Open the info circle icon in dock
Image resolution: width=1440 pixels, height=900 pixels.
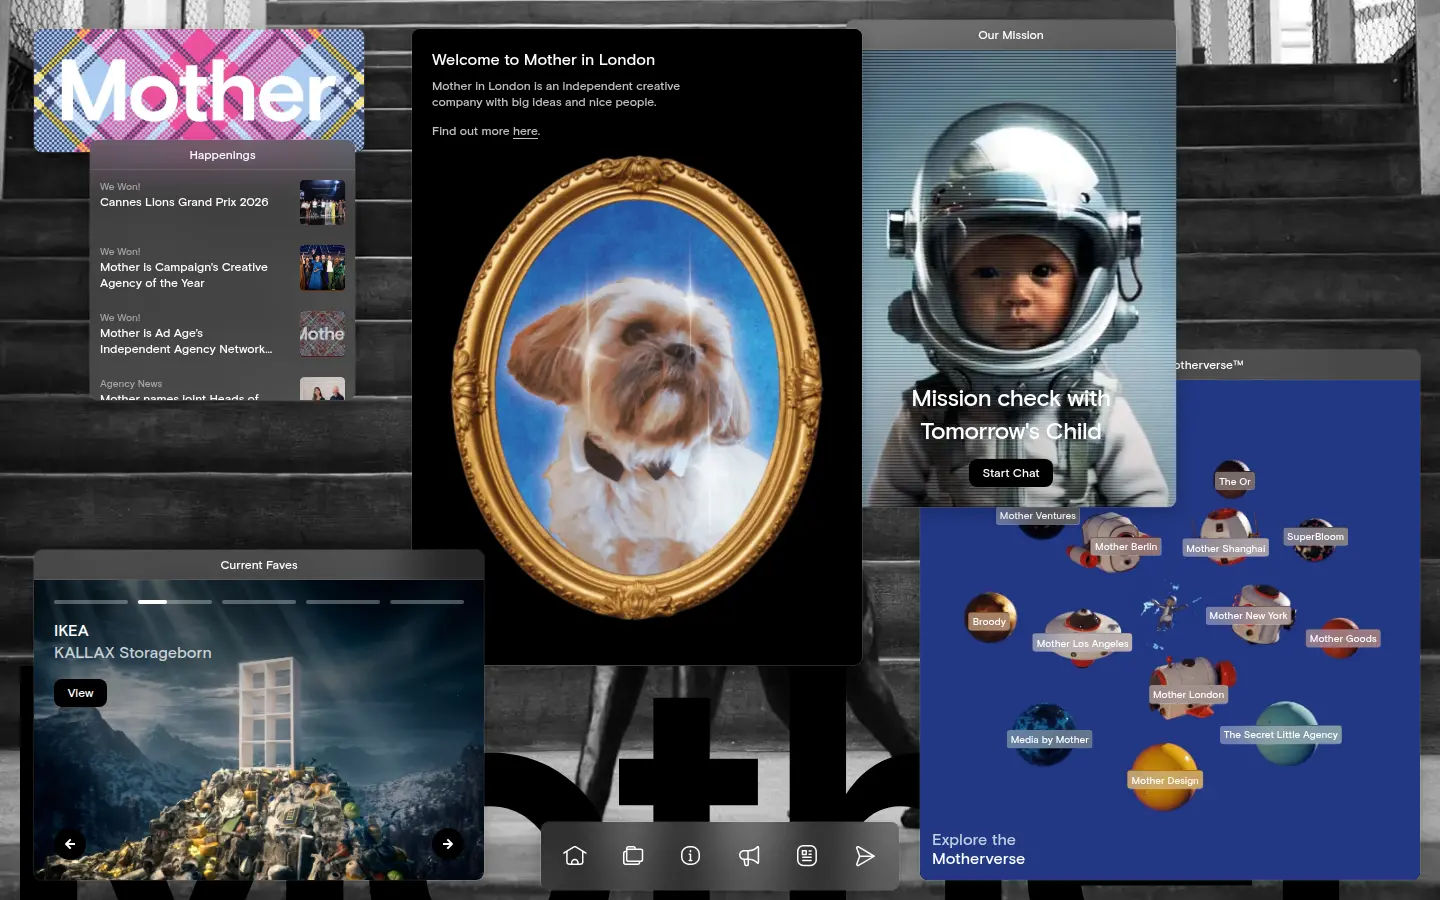691,856
